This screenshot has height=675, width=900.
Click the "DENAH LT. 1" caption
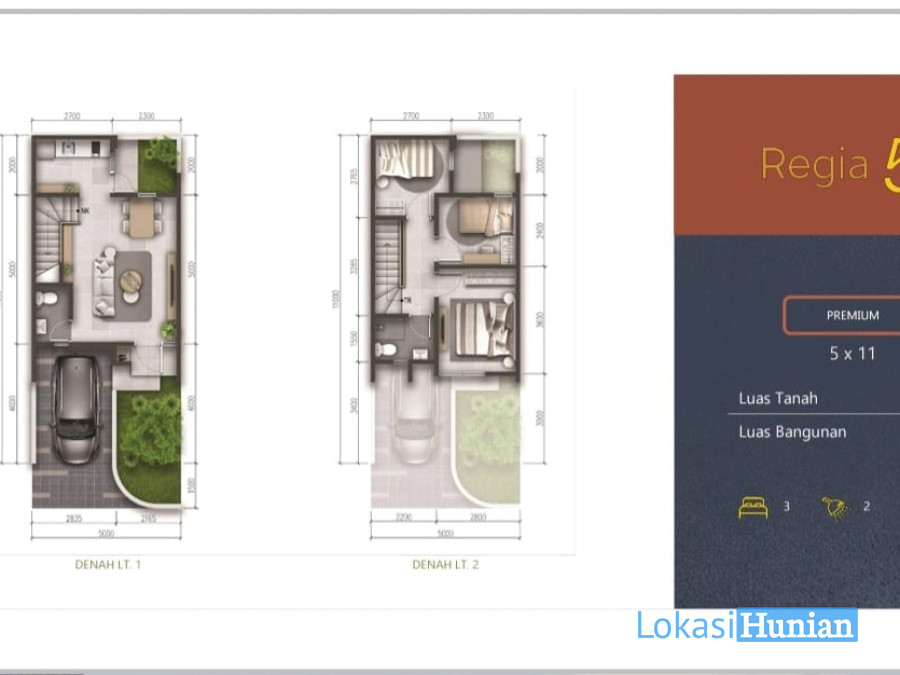click(x=108, y=565)
